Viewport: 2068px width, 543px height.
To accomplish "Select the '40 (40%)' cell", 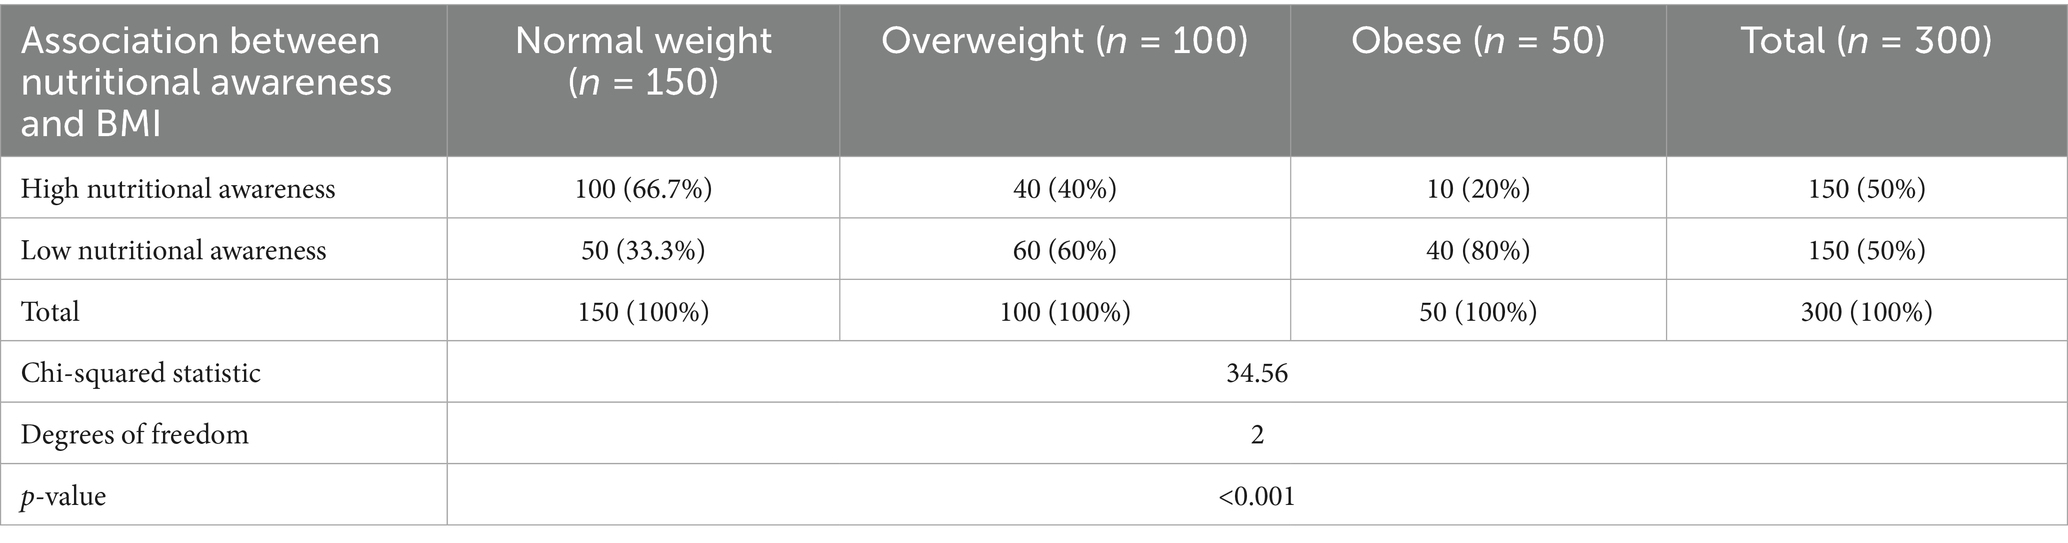I will pyautogui.click(x=1065, y=189).
